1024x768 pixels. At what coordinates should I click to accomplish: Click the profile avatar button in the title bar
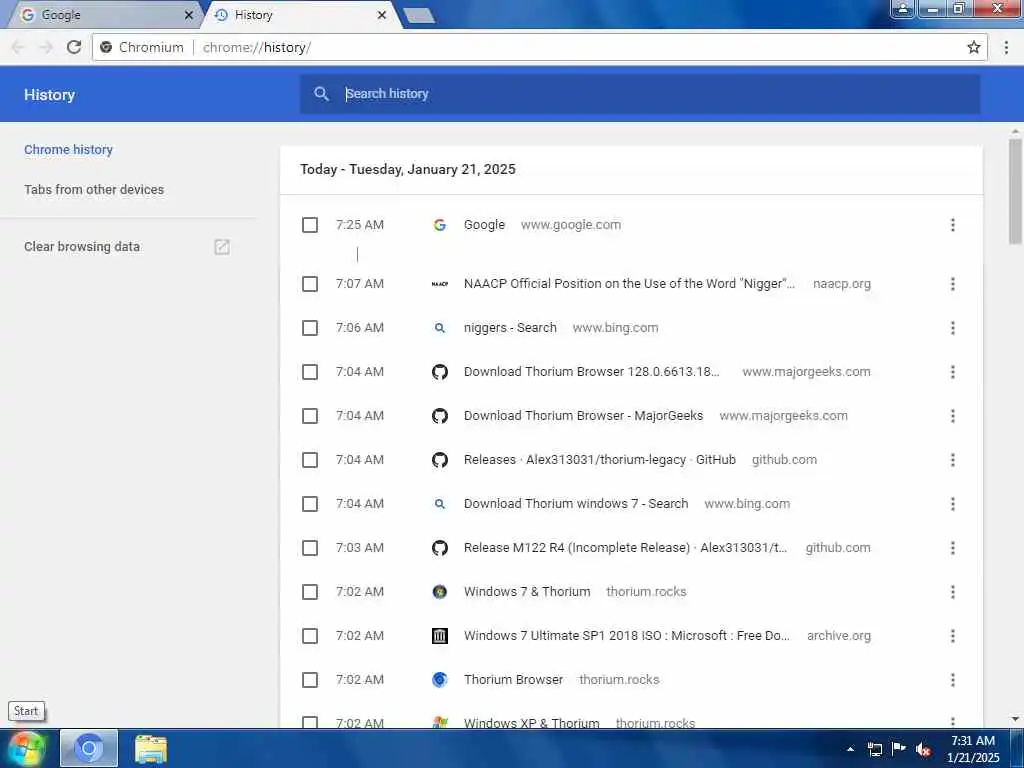pos(903,8)
